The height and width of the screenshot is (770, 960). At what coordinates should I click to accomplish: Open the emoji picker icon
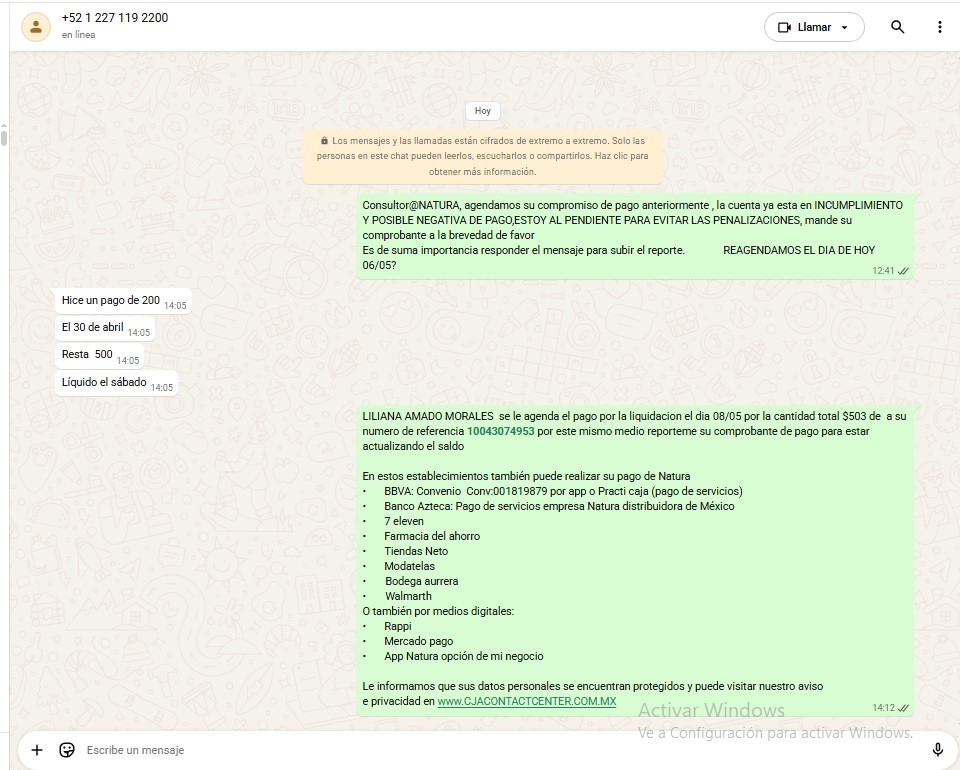point(67,750)
